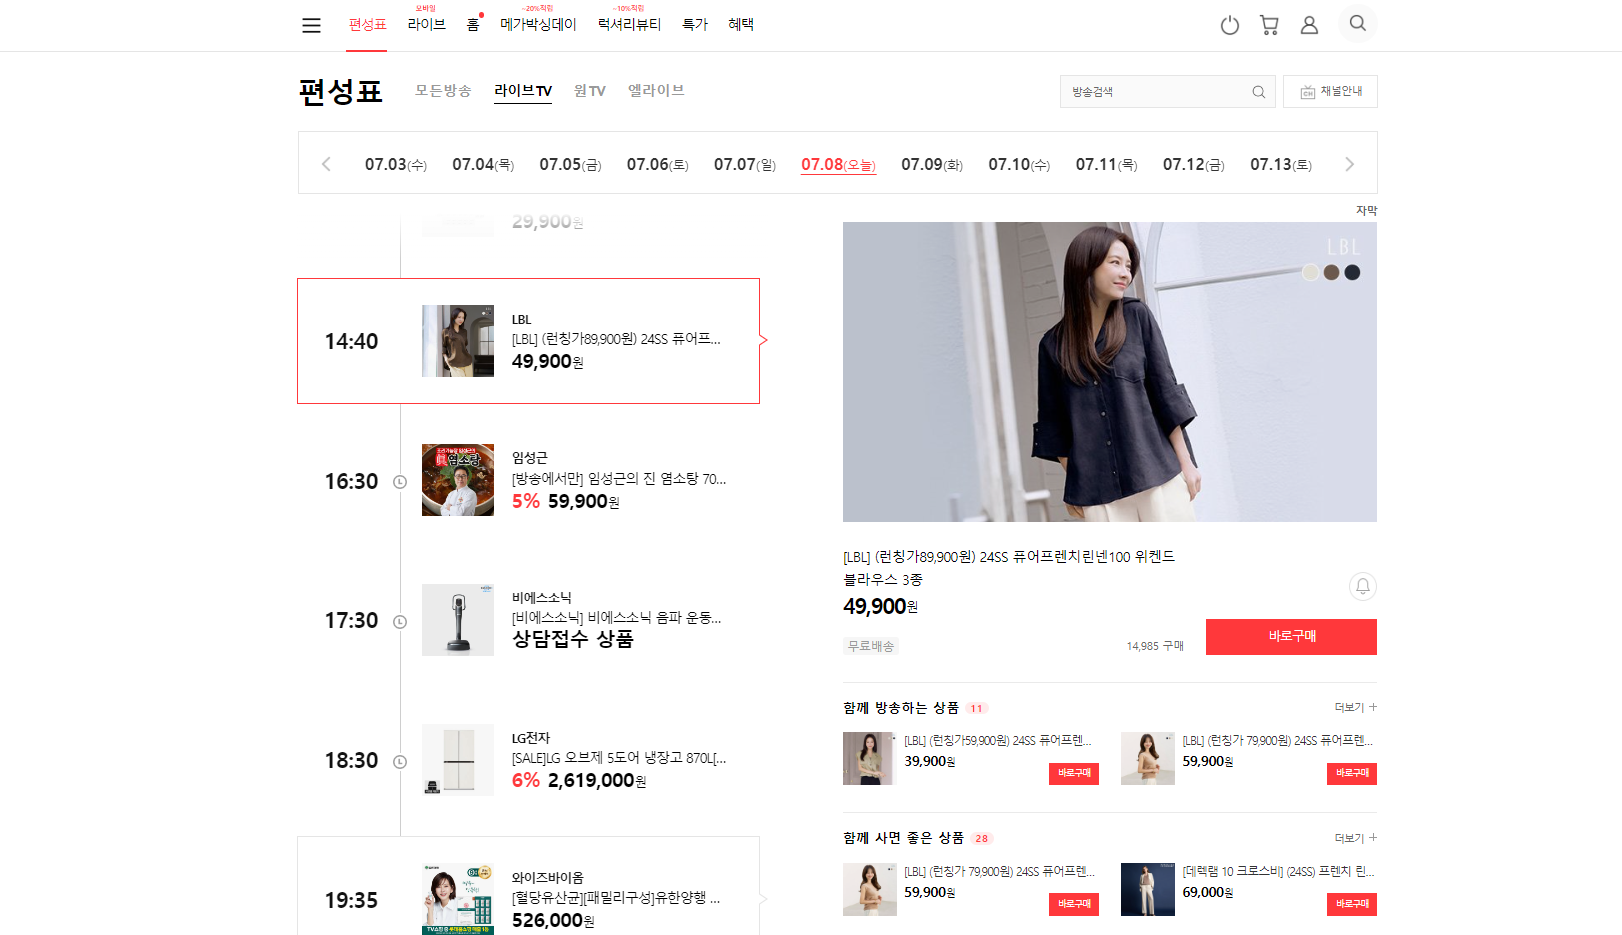This screenshot has height=935, width=1622.
Task: Select date 07.13(토)
Action: pyautogui.click(x=1281, y=164)
